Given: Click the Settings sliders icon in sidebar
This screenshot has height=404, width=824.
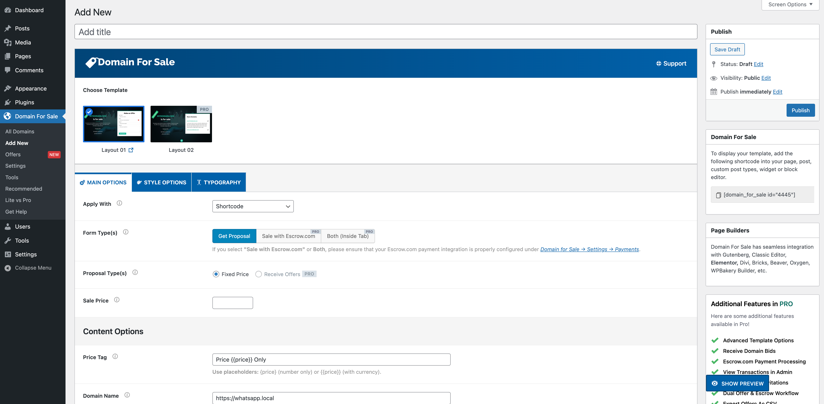Looking at the screenshot, I should (7, 254).
